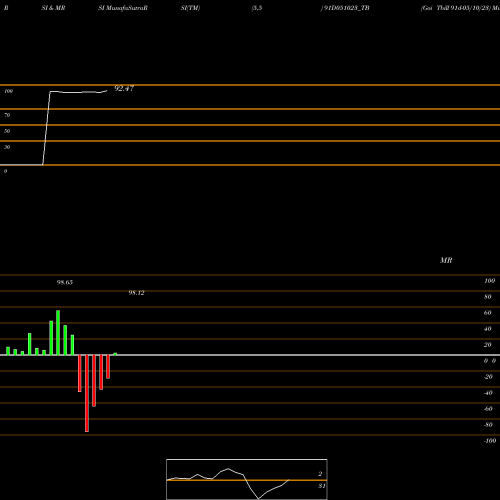Click the -40 label on the MR axis
Screen dimensions: 500x500
click(x=488, y=393)
